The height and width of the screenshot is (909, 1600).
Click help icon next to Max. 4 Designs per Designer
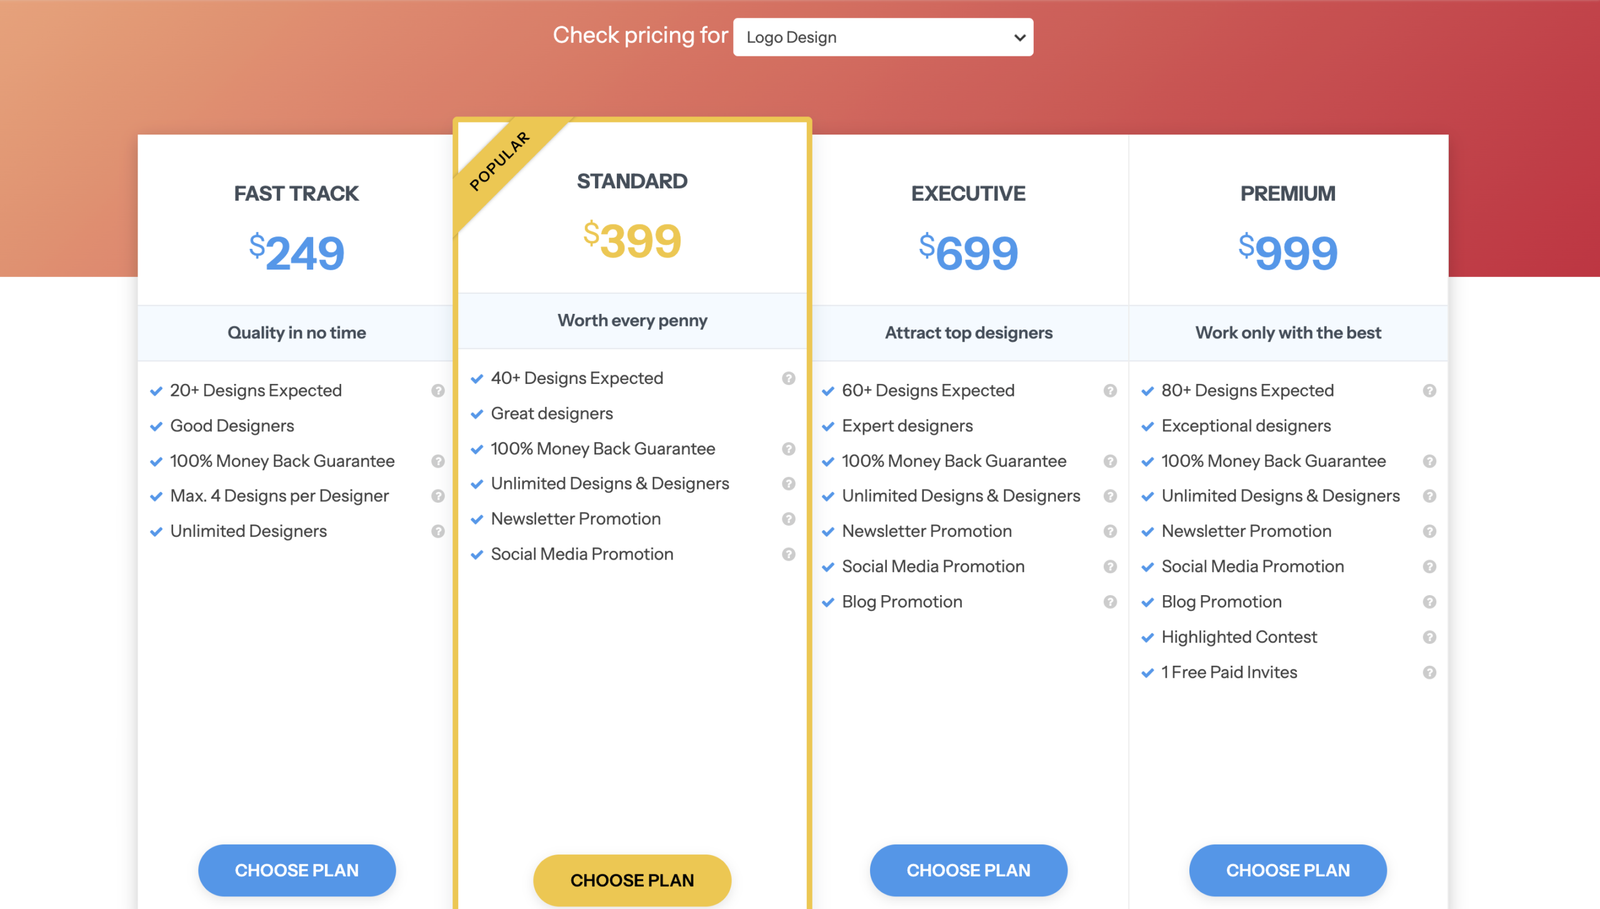coord(438,496)
